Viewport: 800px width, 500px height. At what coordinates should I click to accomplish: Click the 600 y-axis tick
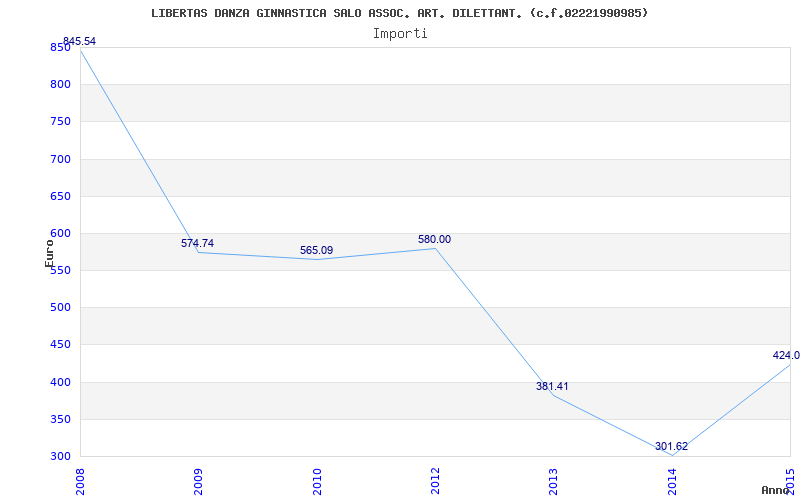[60, 234]
